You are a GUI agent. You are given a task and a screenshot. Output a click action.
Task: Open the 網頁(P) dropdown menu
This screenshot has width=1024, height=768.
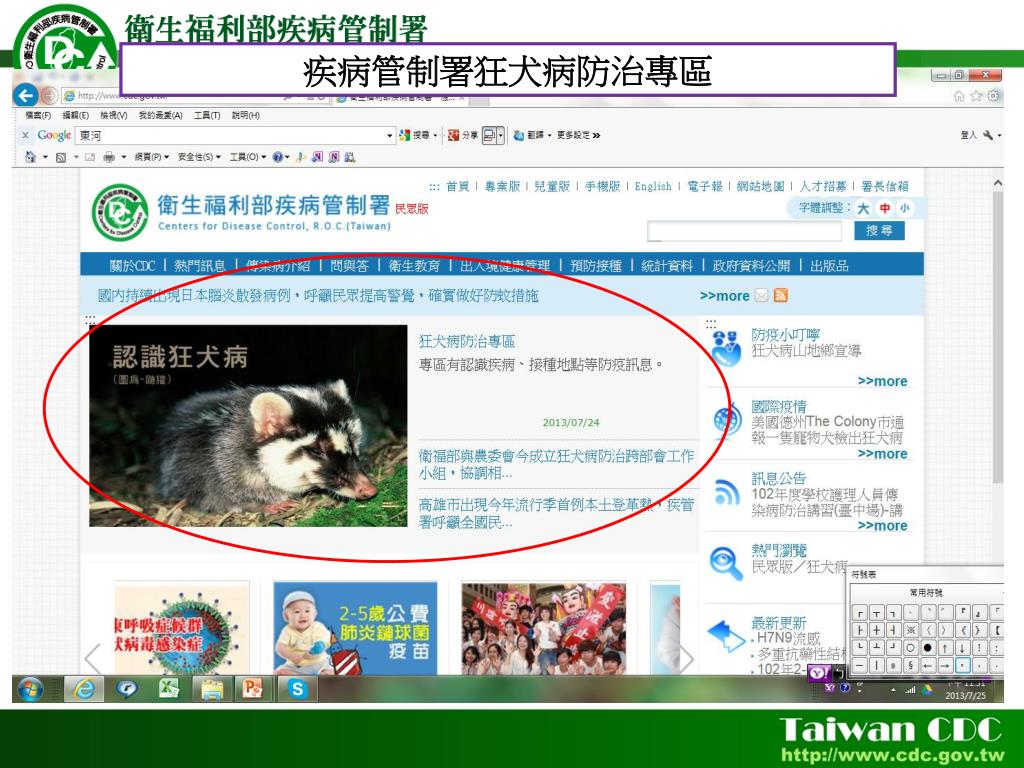click(x=152, y=157)
